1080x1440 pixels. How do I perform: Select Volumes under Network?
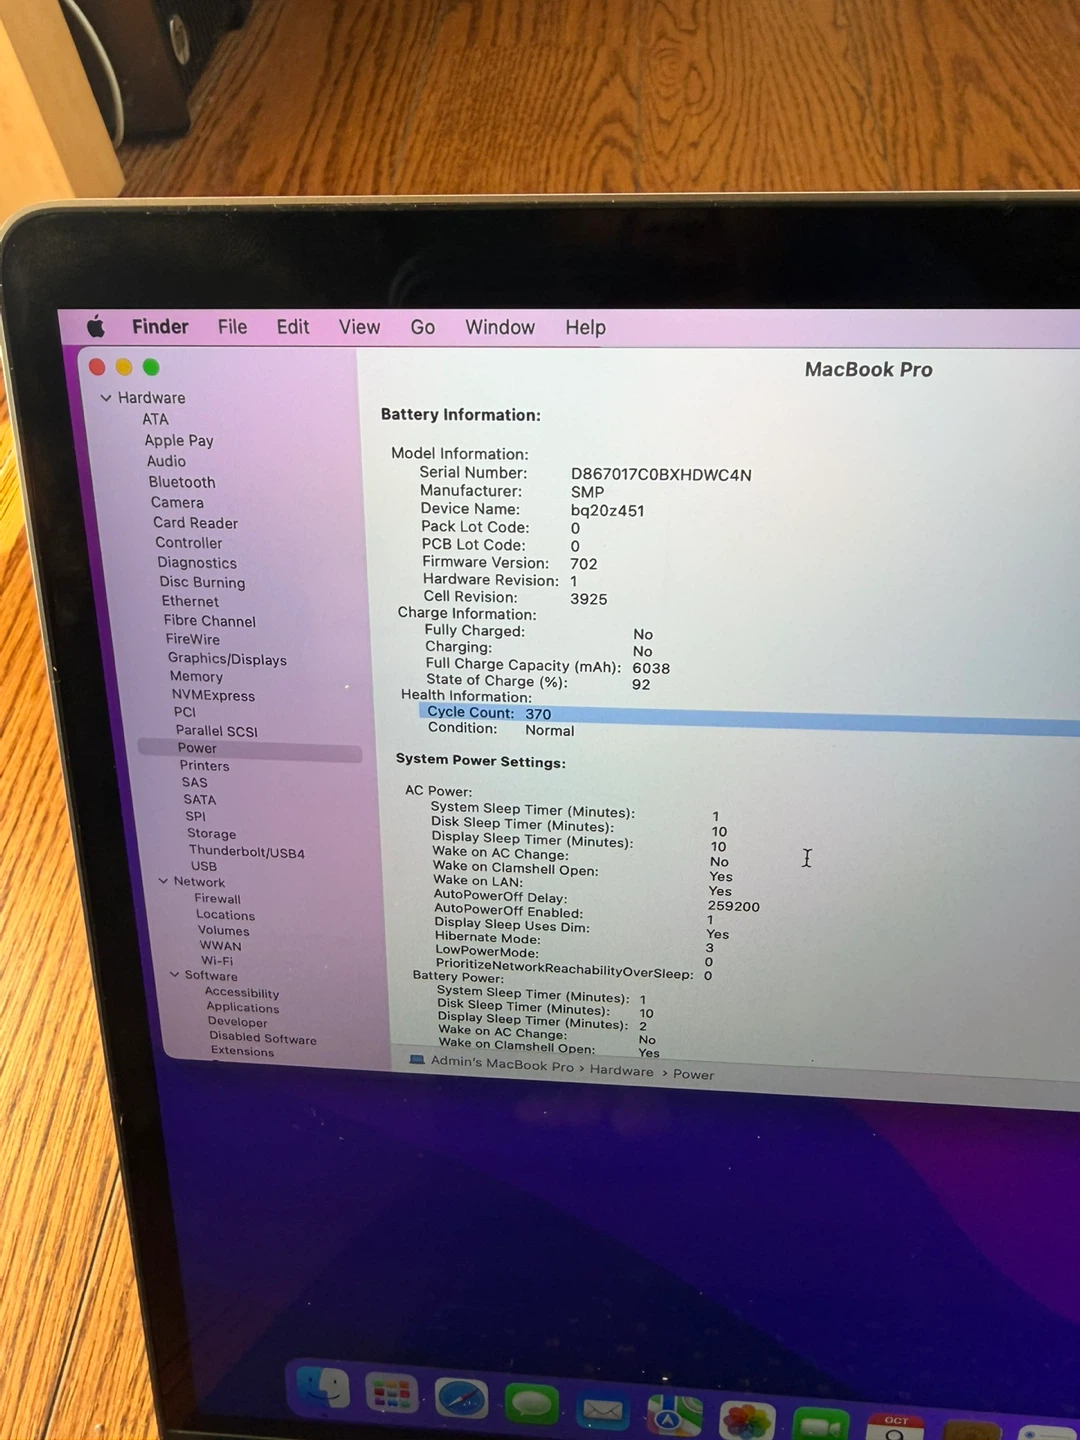tap(224, 930)
